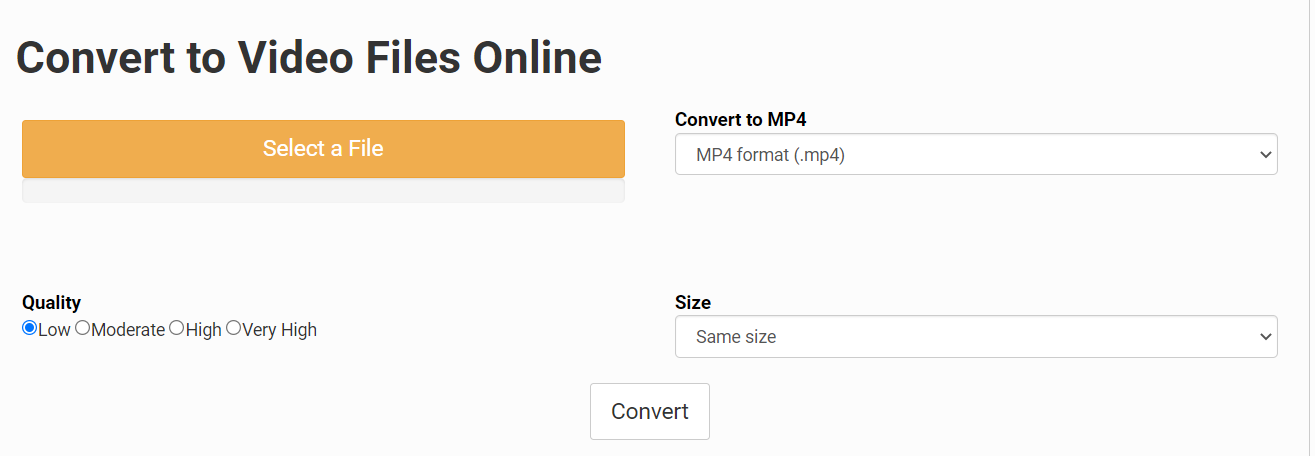1315x456 pixels.
Task: Expand the Same size dropdown
Action: point(975,337)
